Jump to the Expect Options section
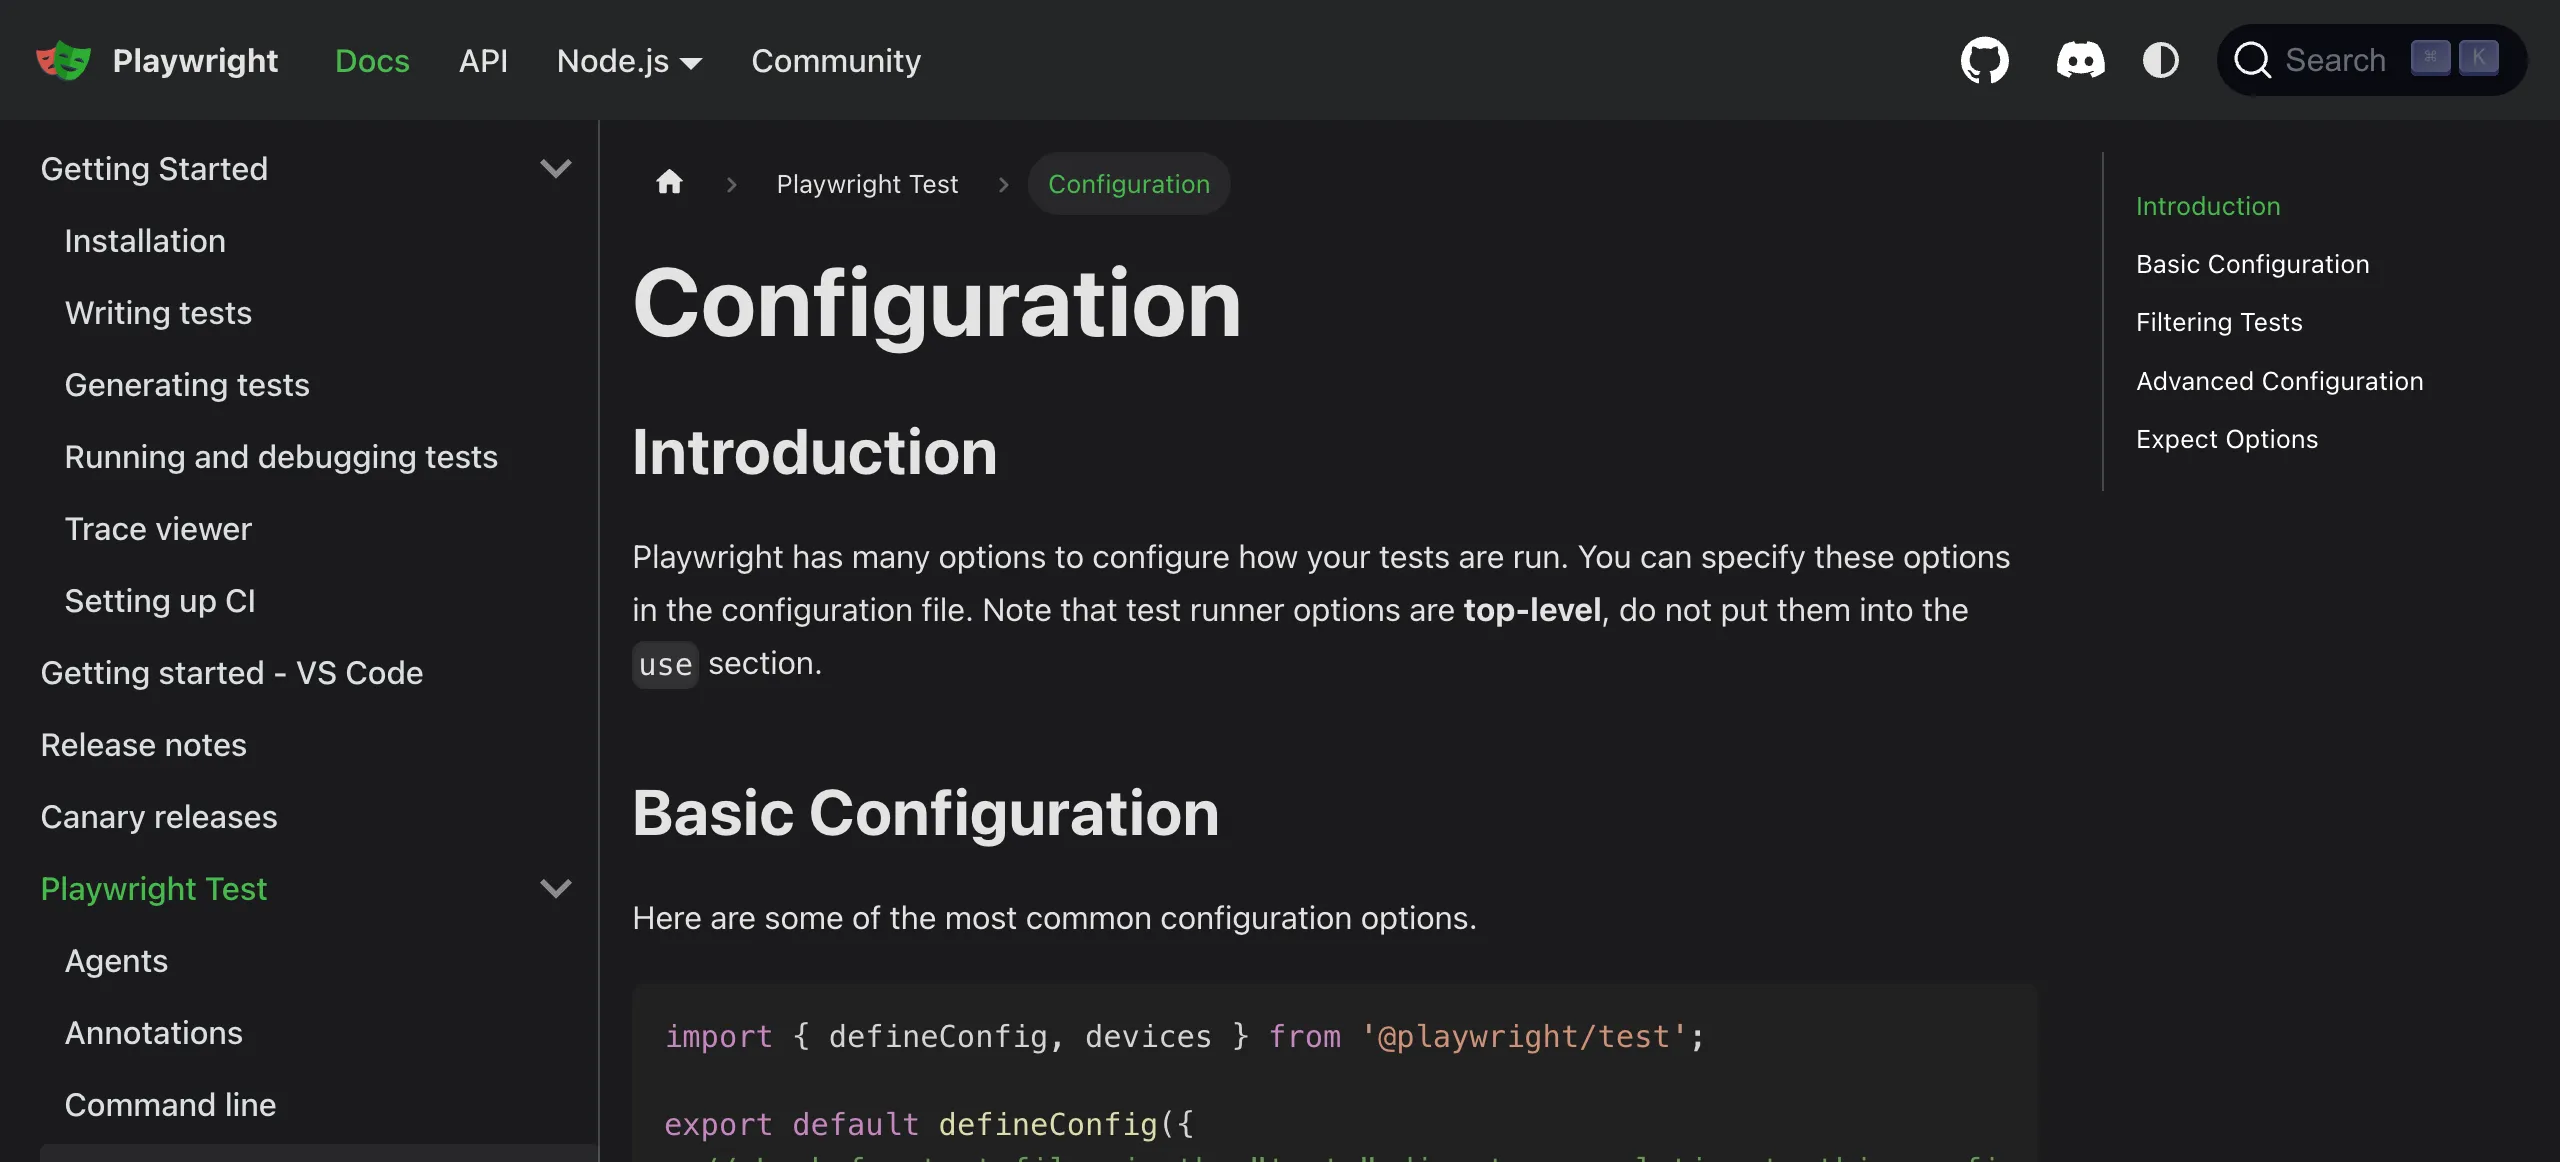This screenshot has height=1162, width=2560. tap(2226, 439)
